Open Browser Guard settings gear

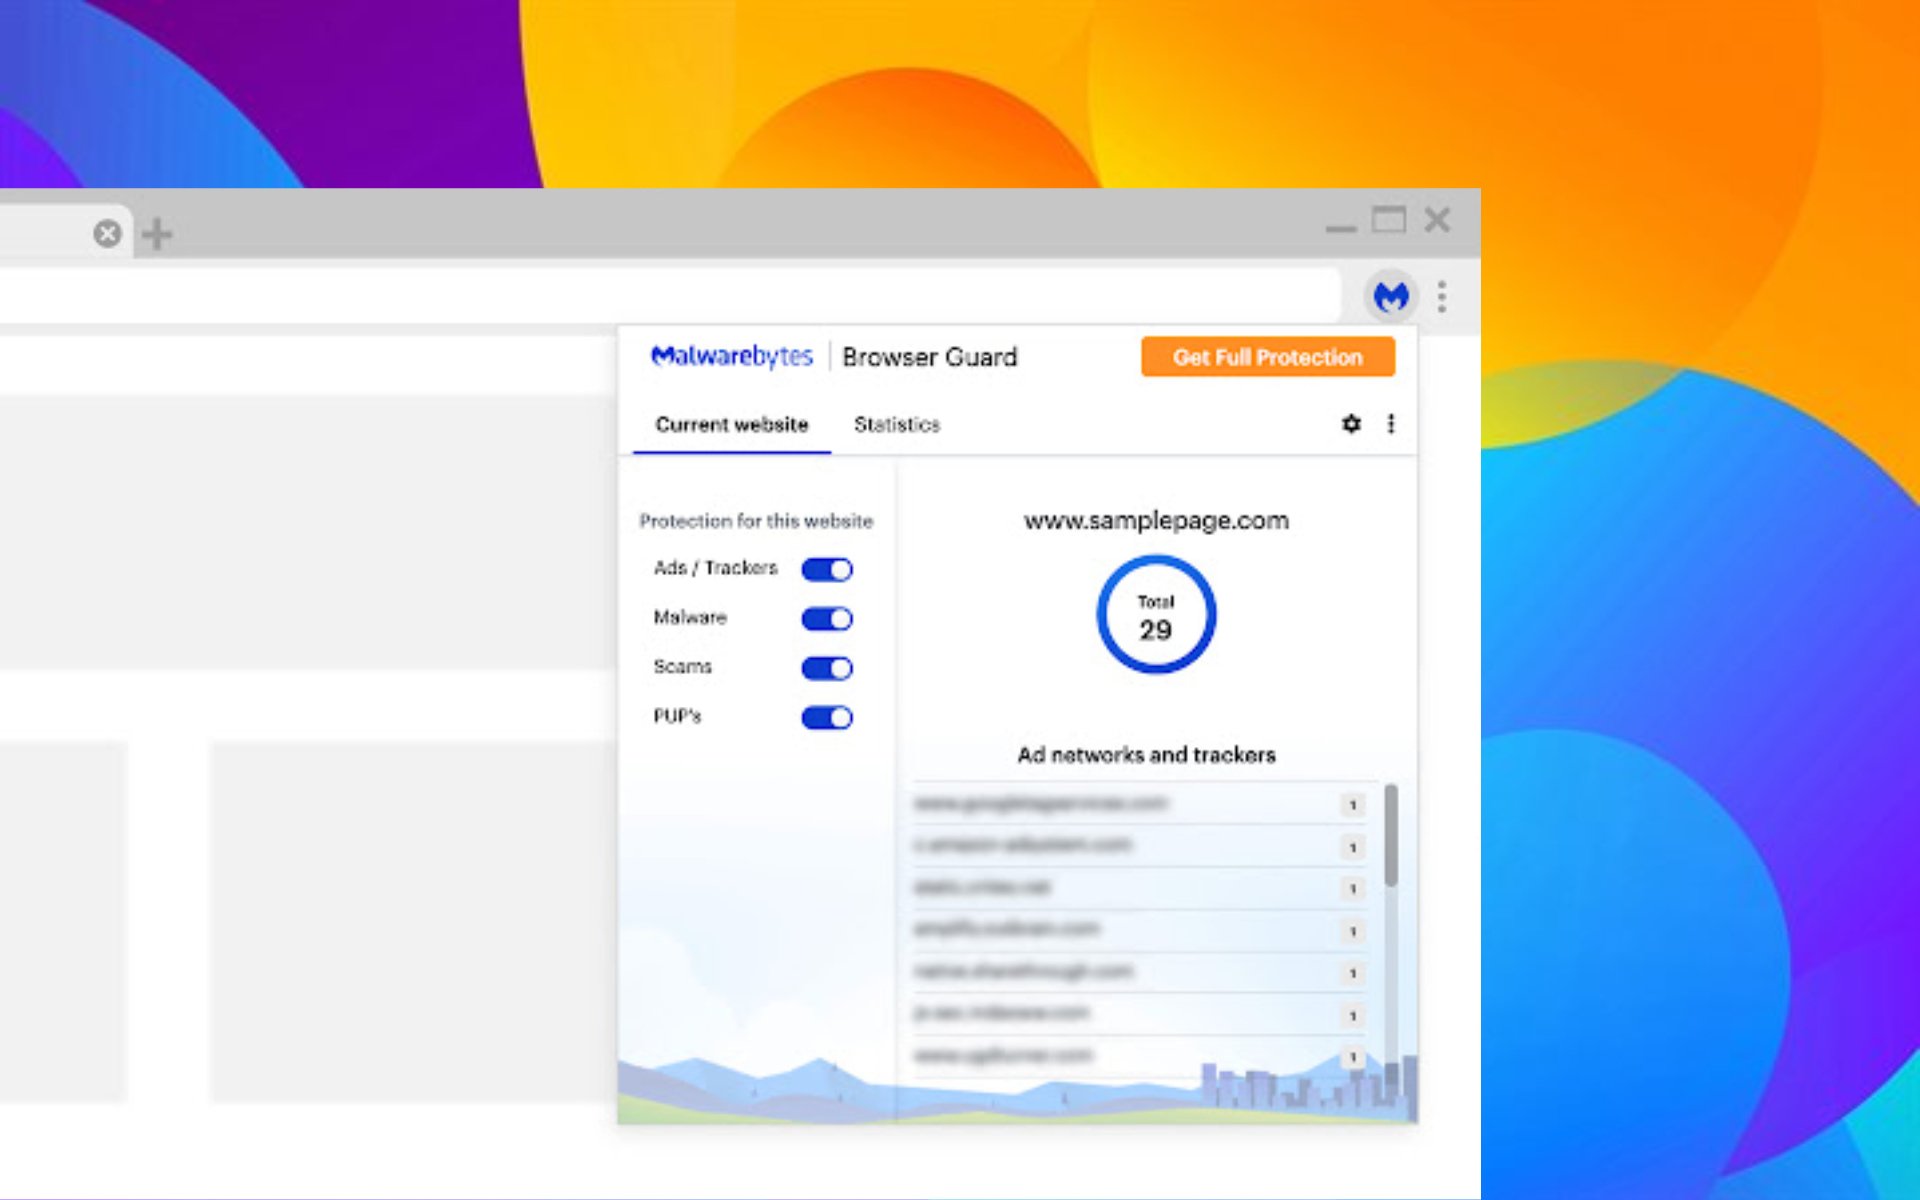tap(1351, 424)
